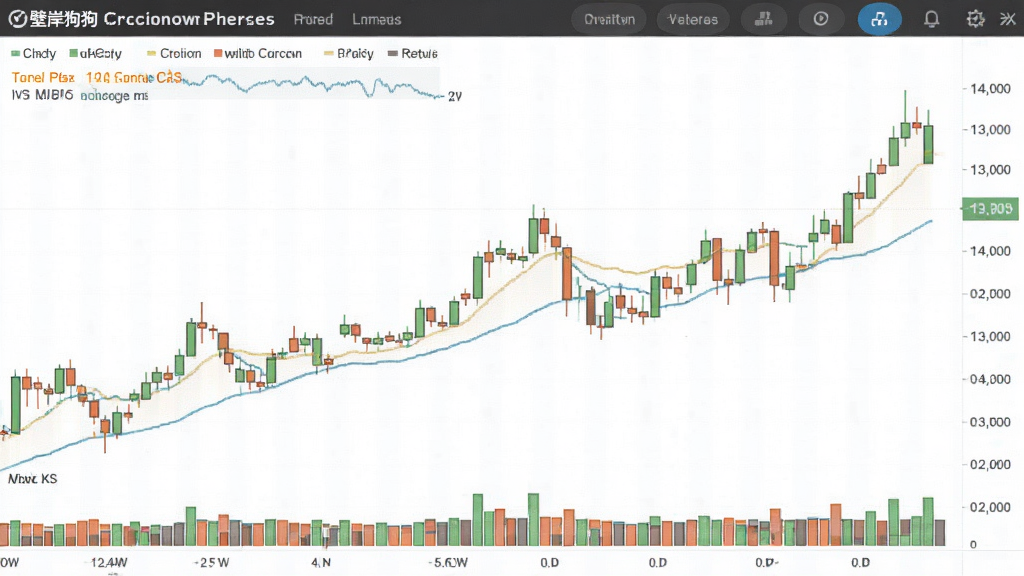
Task: Toggle the Bfaidy legend entry
Action: pos(349,54)
